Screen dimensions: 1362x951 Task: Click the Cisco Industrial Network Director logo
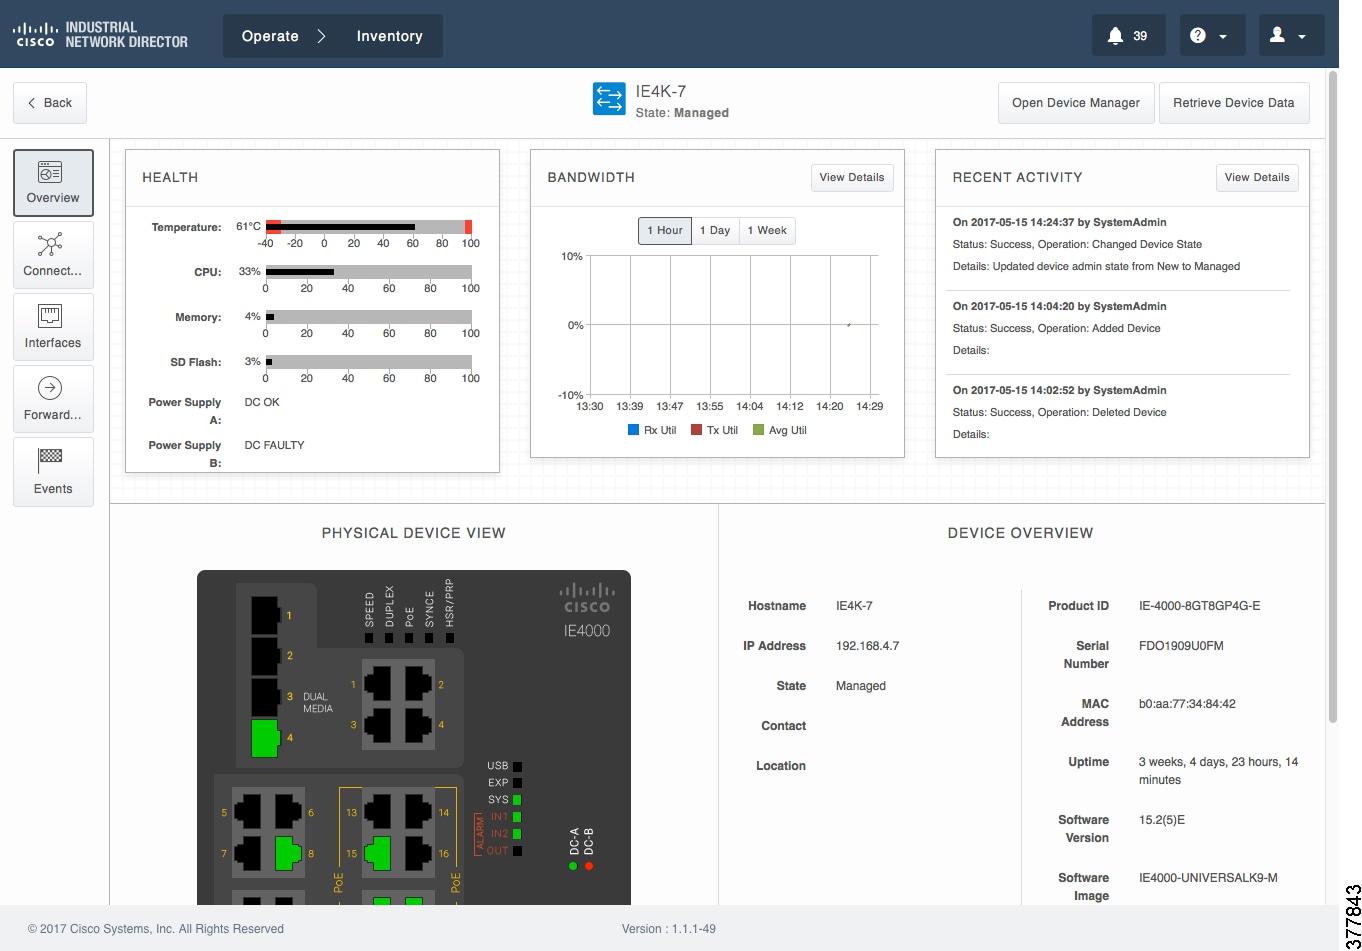(x=100, y=35)
